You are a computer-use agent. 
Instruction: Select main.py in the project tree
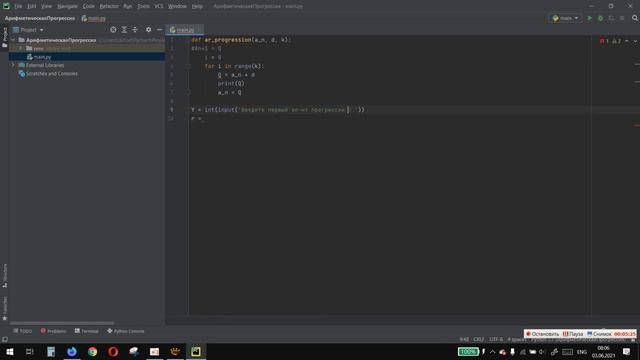42,57
